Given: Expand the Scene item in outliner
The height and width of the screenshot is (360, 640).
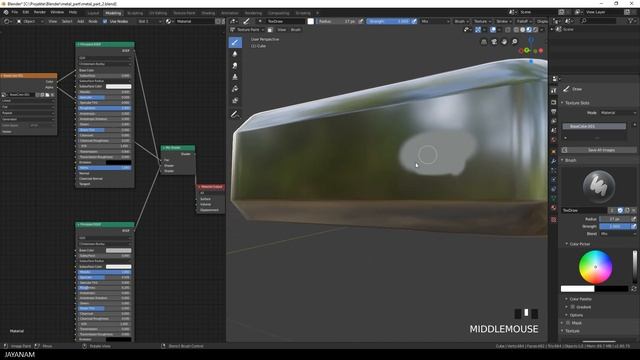Looking at the screenshot, I should (552, 29).
